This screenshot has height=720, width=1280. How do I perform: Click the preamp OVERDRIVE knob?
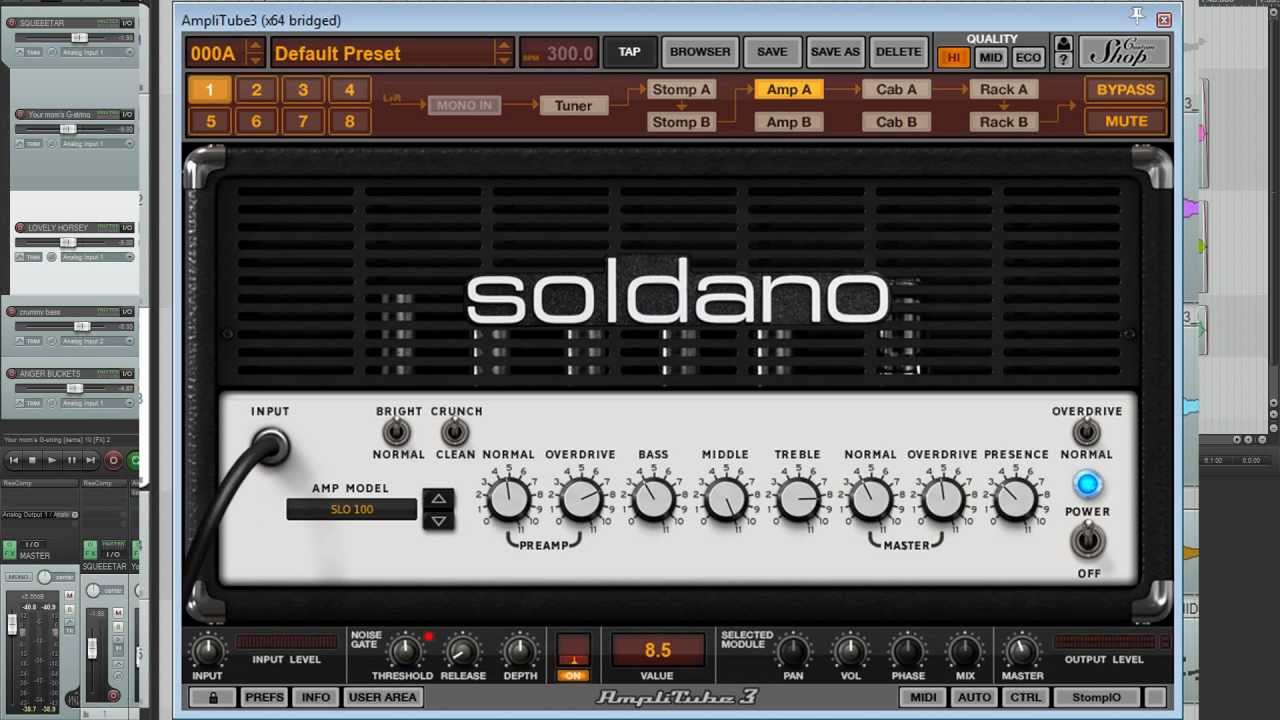(580, 499)
